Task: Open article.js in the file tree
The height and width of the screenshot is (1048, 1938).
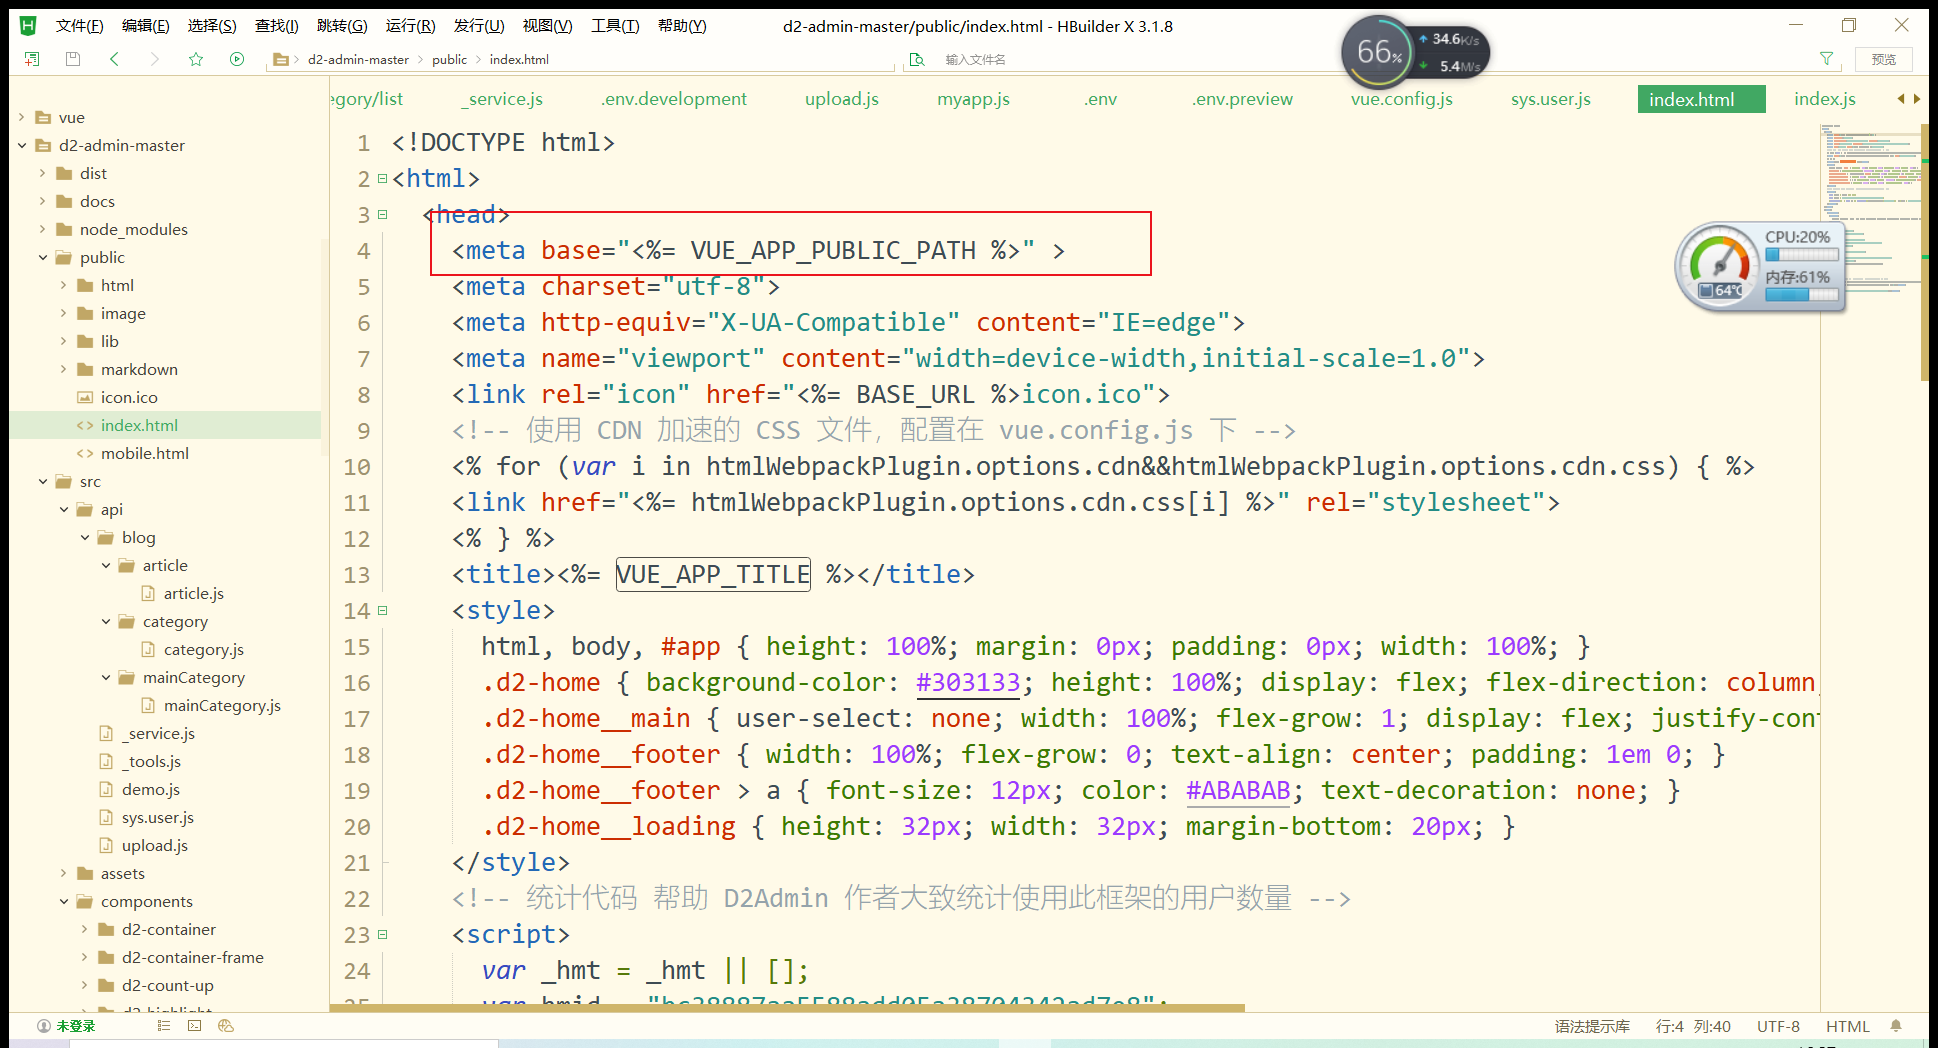Action: [194, 593]
